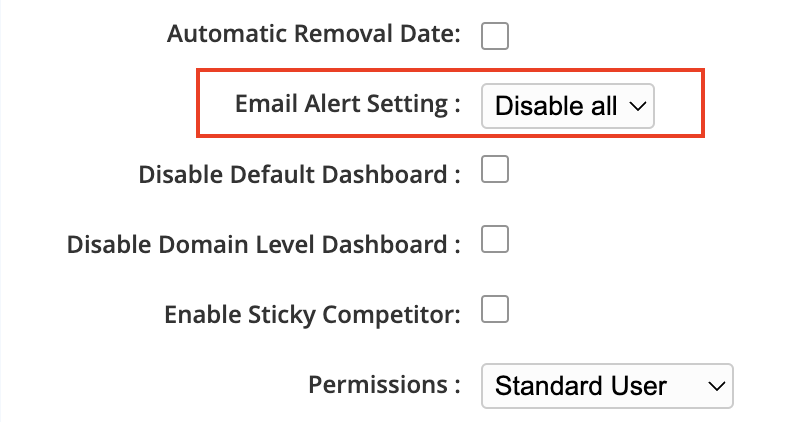Toggle the Enable Sticky Competitor checkbox
This screenshot has height=422, width=790.
tap(495, 310)
